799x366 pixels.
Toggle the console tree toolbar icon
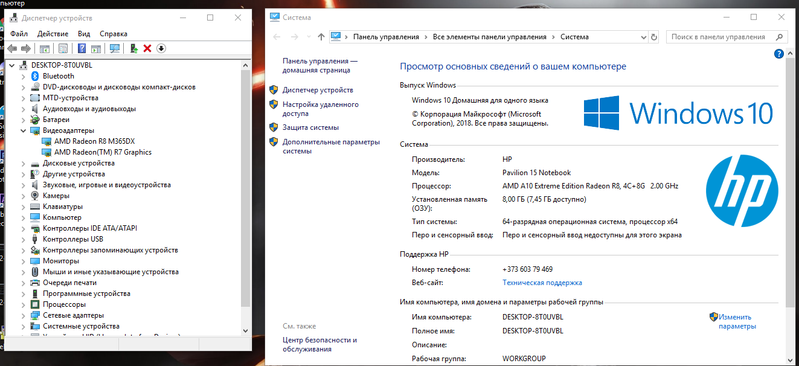(x=45, y=48)
